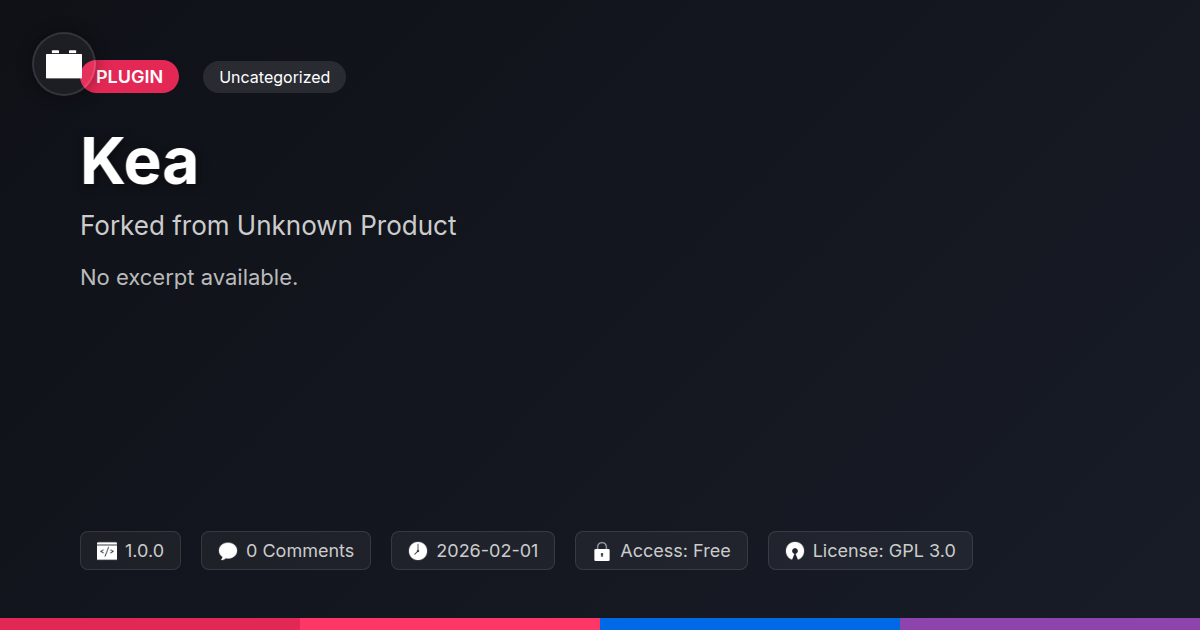This screenshot has width=1200, height=630.
Task: Click the clock icon next to the date
Action: pos(418,551)
